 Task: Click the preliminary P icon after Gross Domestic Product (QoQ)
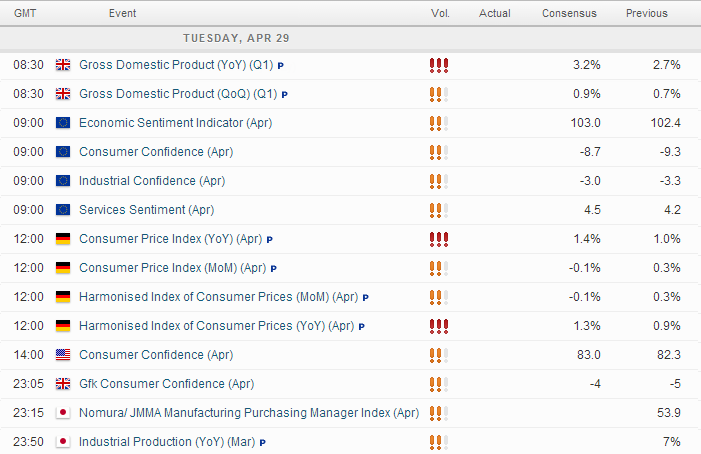(x=285, y=95)
